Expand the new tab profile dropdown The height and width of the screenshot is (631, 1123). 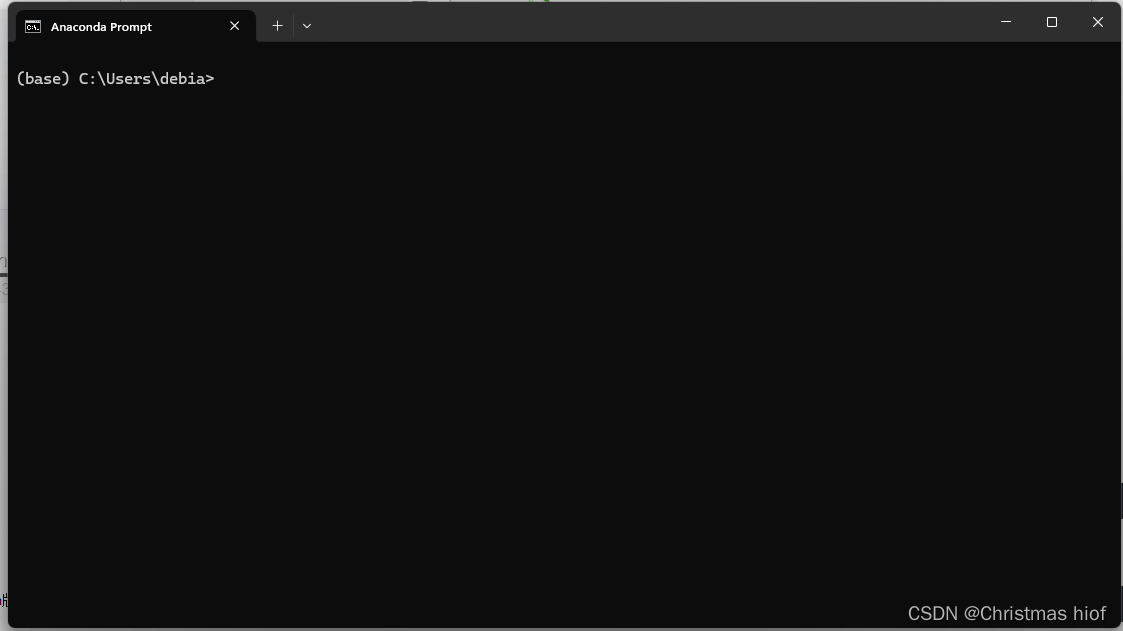(307, 26)
